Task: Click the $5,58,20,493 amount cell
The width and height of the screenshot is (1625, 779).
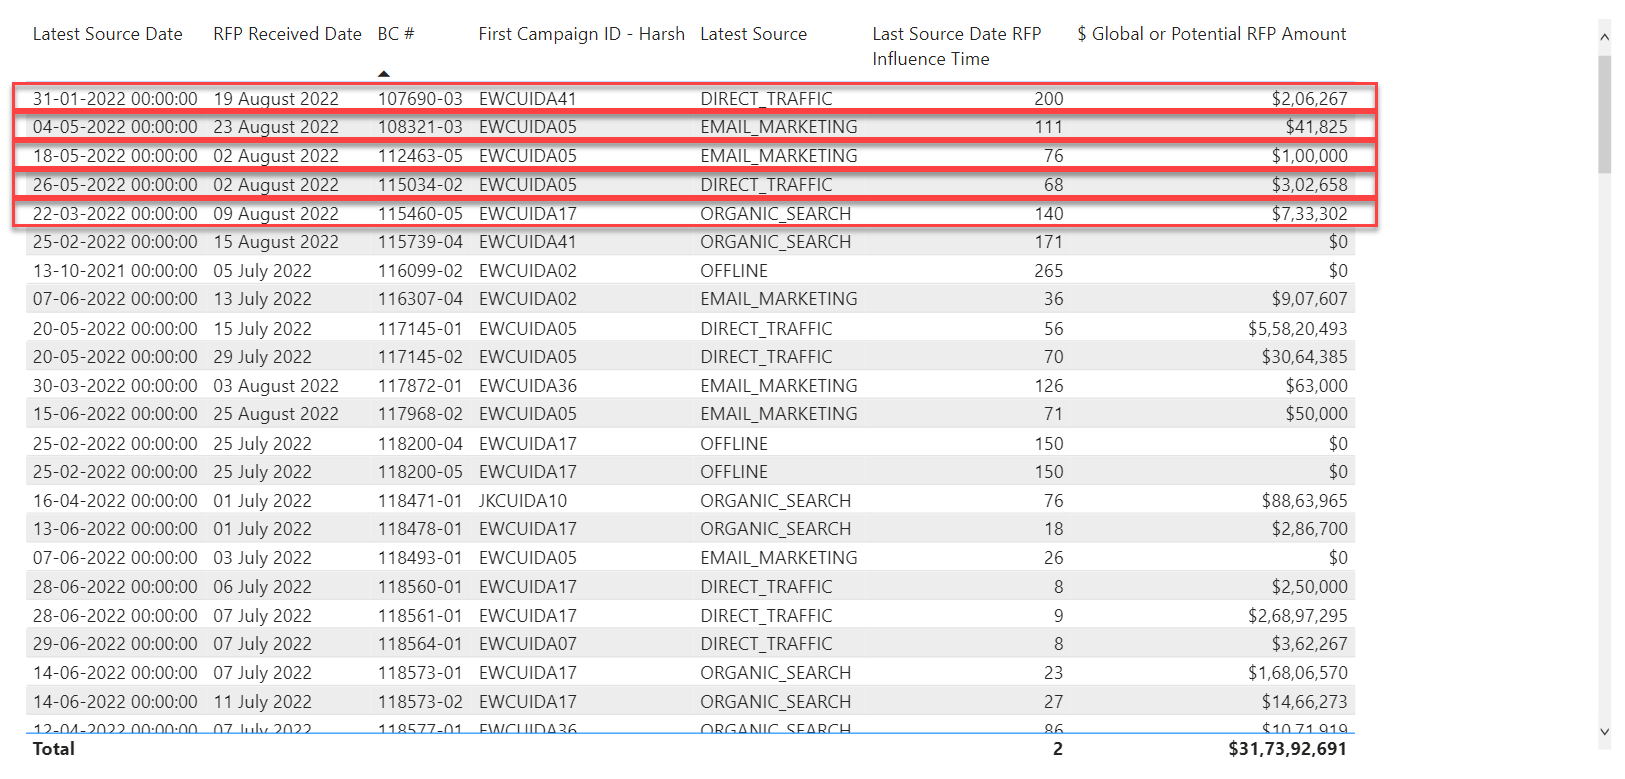Action: [x=1297, y=329]
